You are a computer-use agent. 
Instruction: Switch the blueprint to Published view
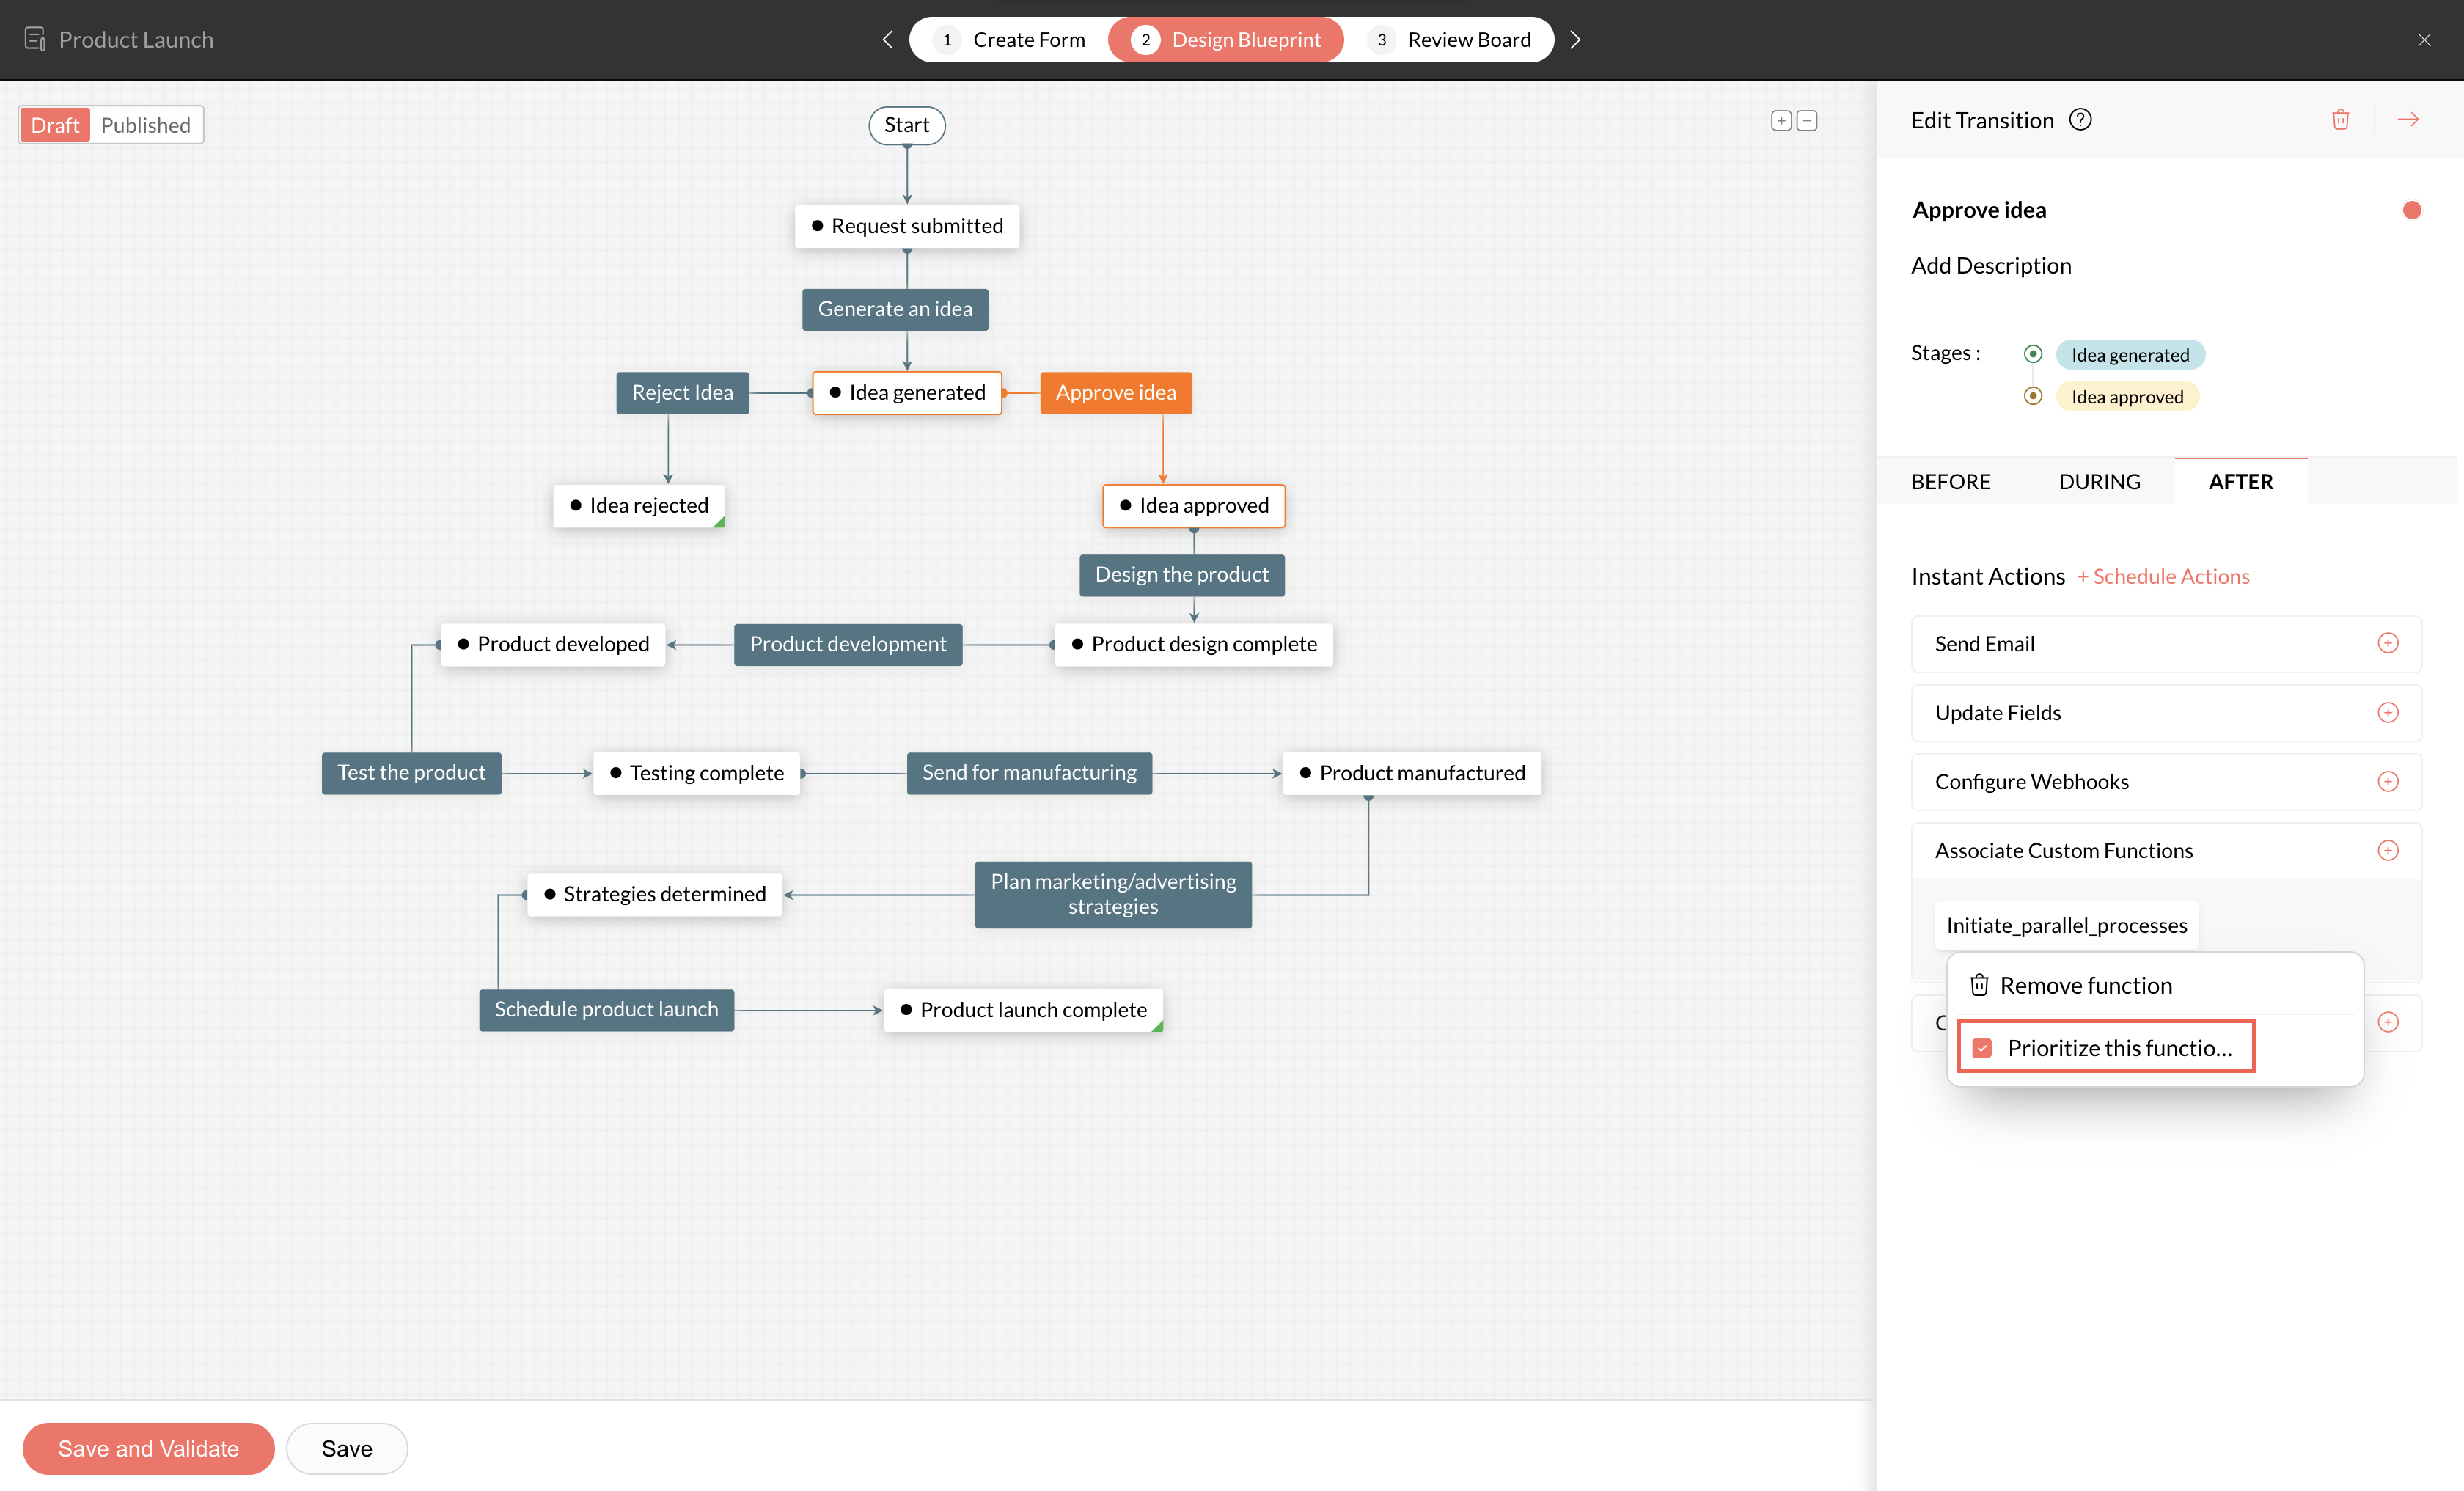(x=146, y=125)
